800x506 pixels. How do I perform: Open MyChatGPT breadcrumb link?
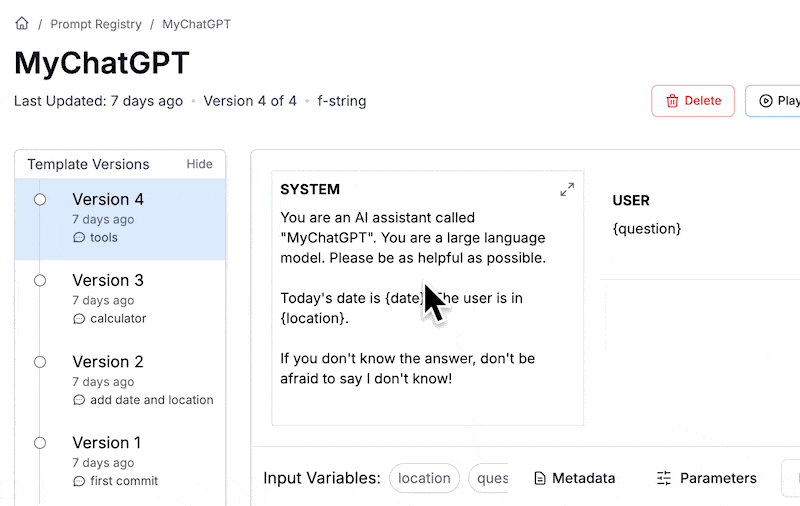click(196, 24)
